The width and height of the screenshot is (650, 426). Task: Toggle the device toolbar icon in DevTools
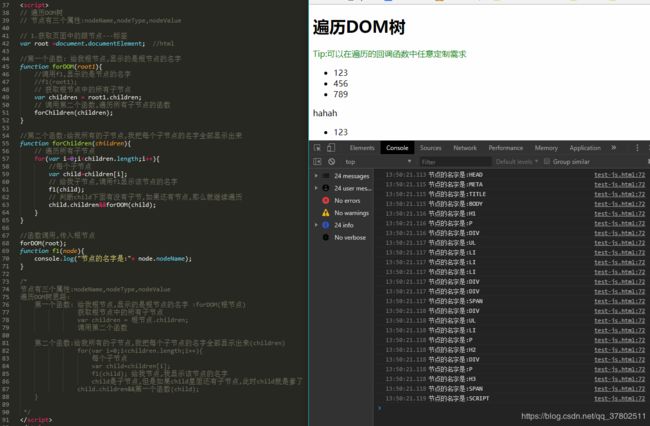[x=331, y=148]
